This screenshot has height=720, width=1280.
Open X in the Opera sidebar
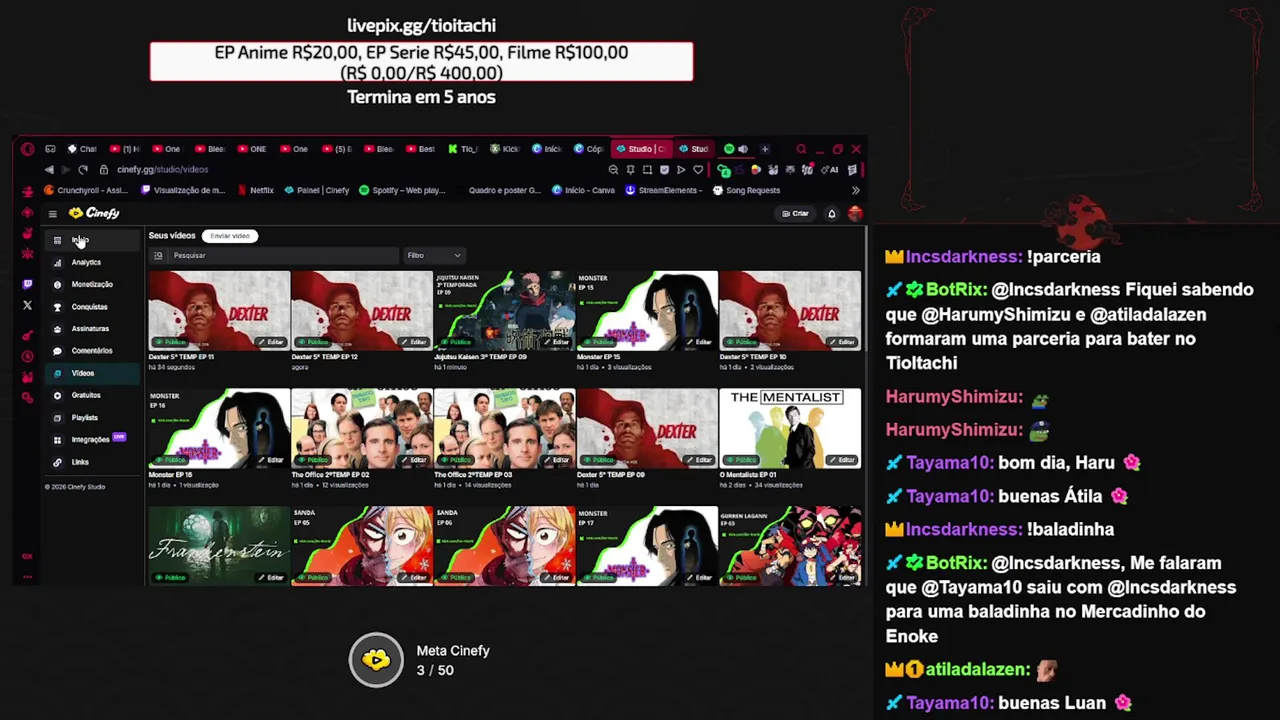coord(27,306)
